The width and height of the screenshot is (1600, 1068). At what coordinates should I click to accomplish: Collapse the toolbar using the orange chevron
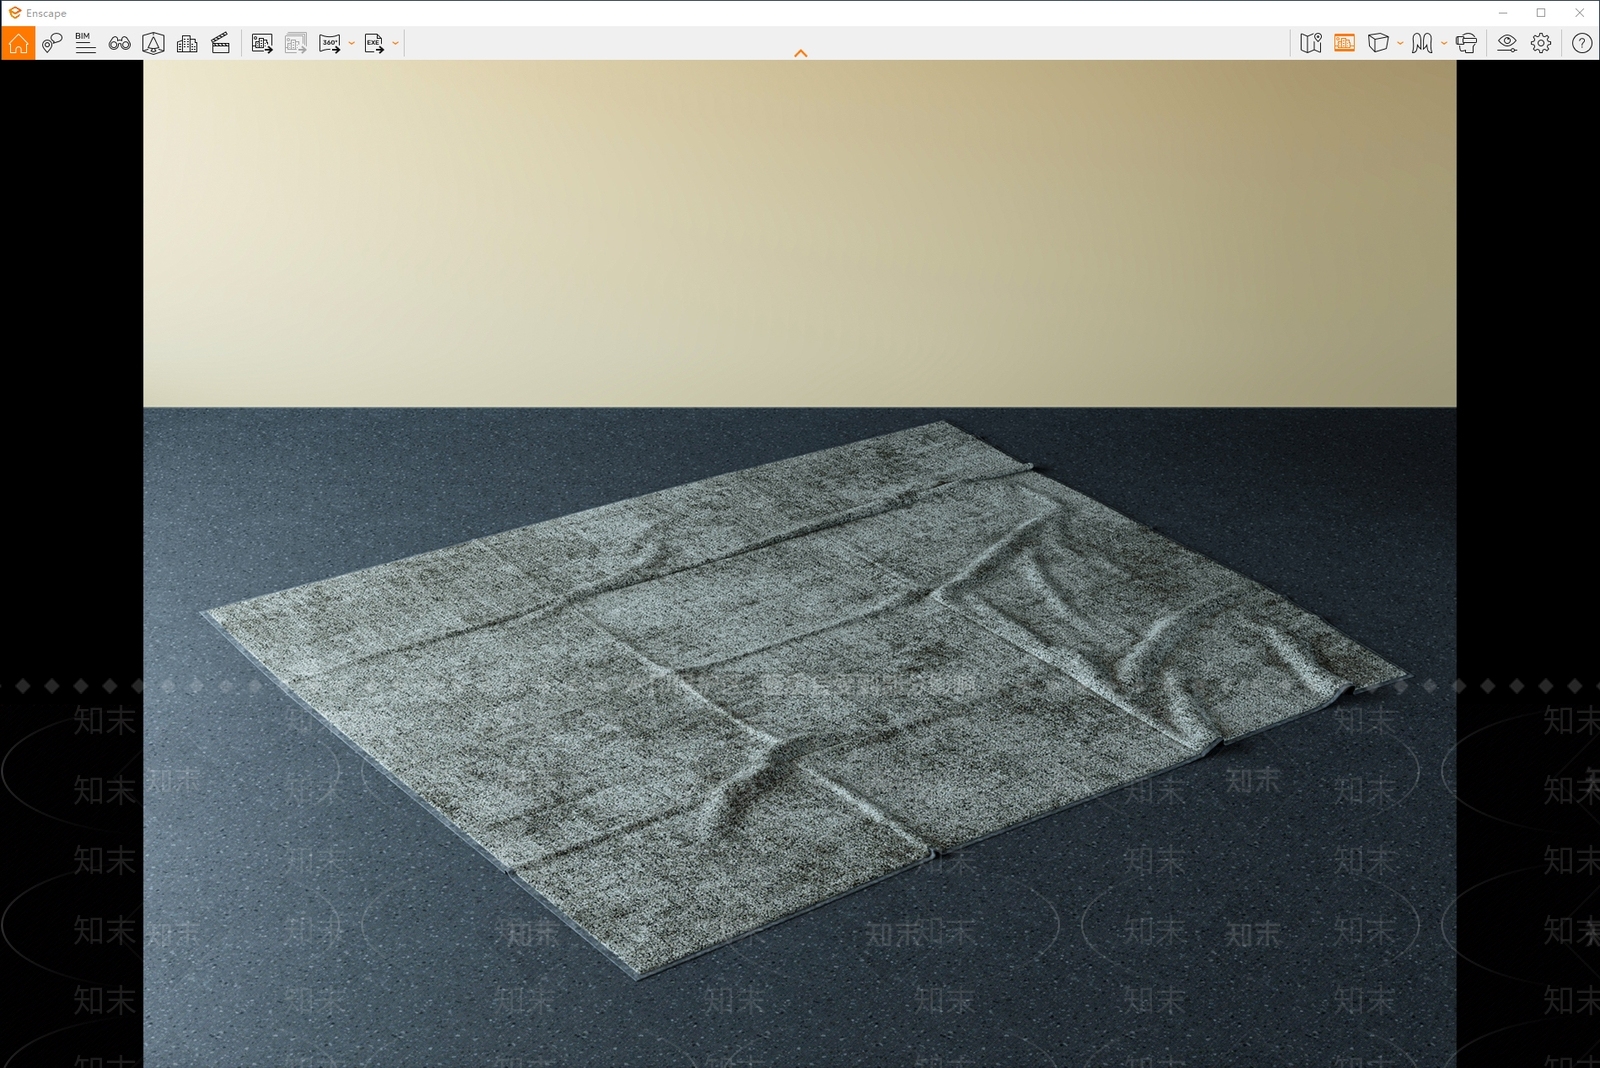(x=800, y=53)
